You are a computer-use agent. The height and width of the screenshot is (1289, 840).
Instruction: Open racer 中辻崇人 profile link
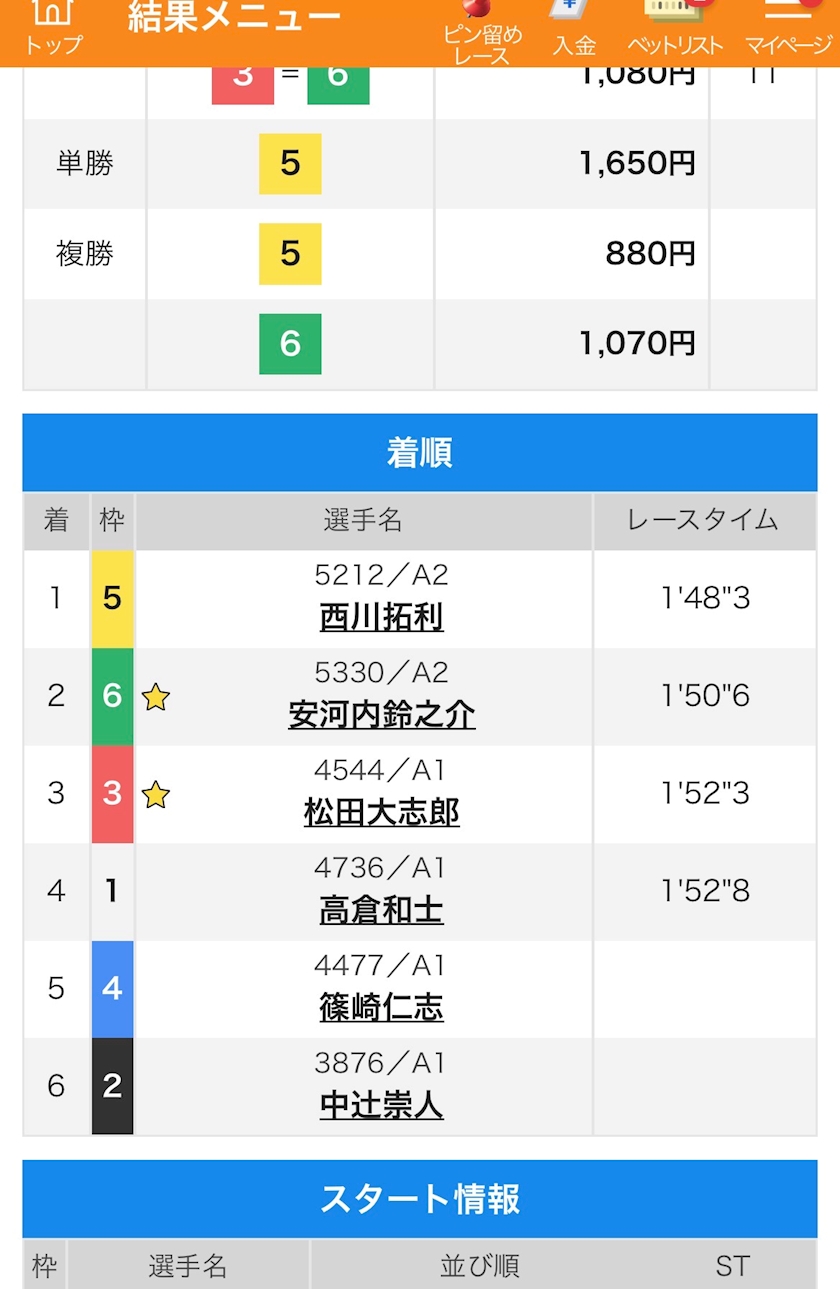381,1106
